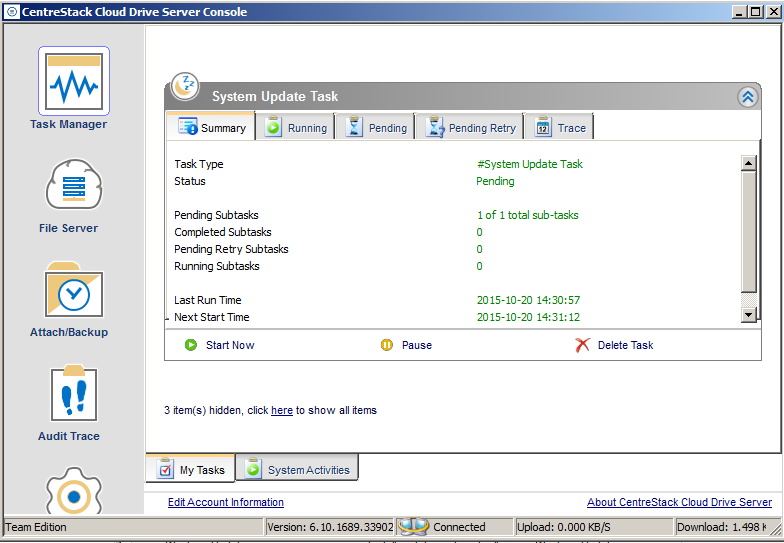Click the System Update Task header title
This screenshot has height=543, width=784.
[275, 96]
